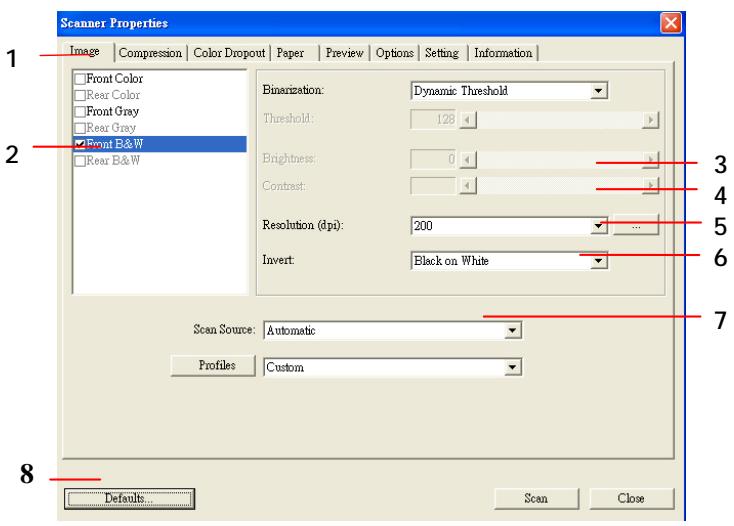Click the Threshold slider track
Image resolution: width=734 pixels, height=526 pixels.
pyautogui.click(x=559, y=120)
